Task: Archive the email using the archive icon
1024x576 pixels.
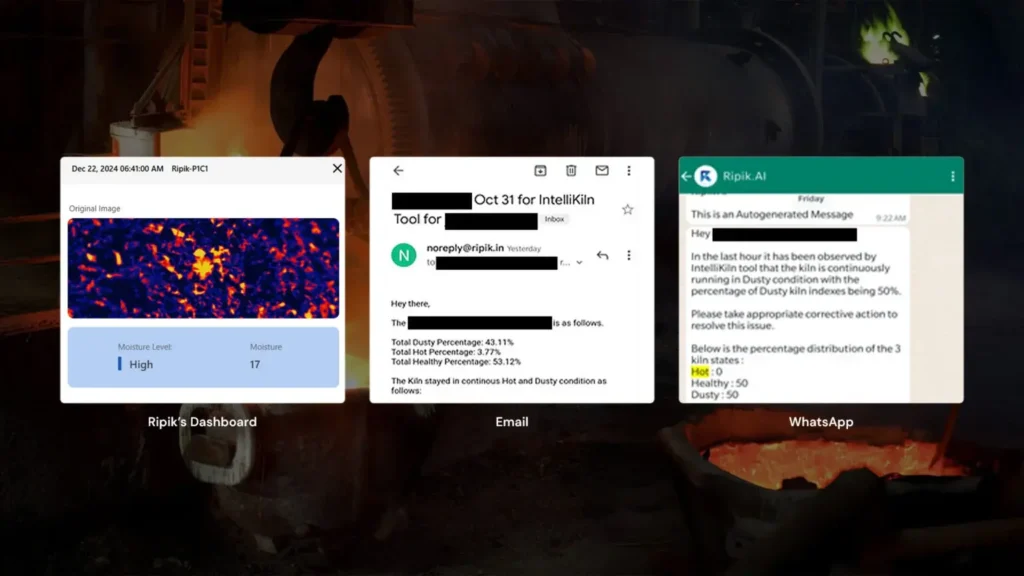Action: [540, 171]
